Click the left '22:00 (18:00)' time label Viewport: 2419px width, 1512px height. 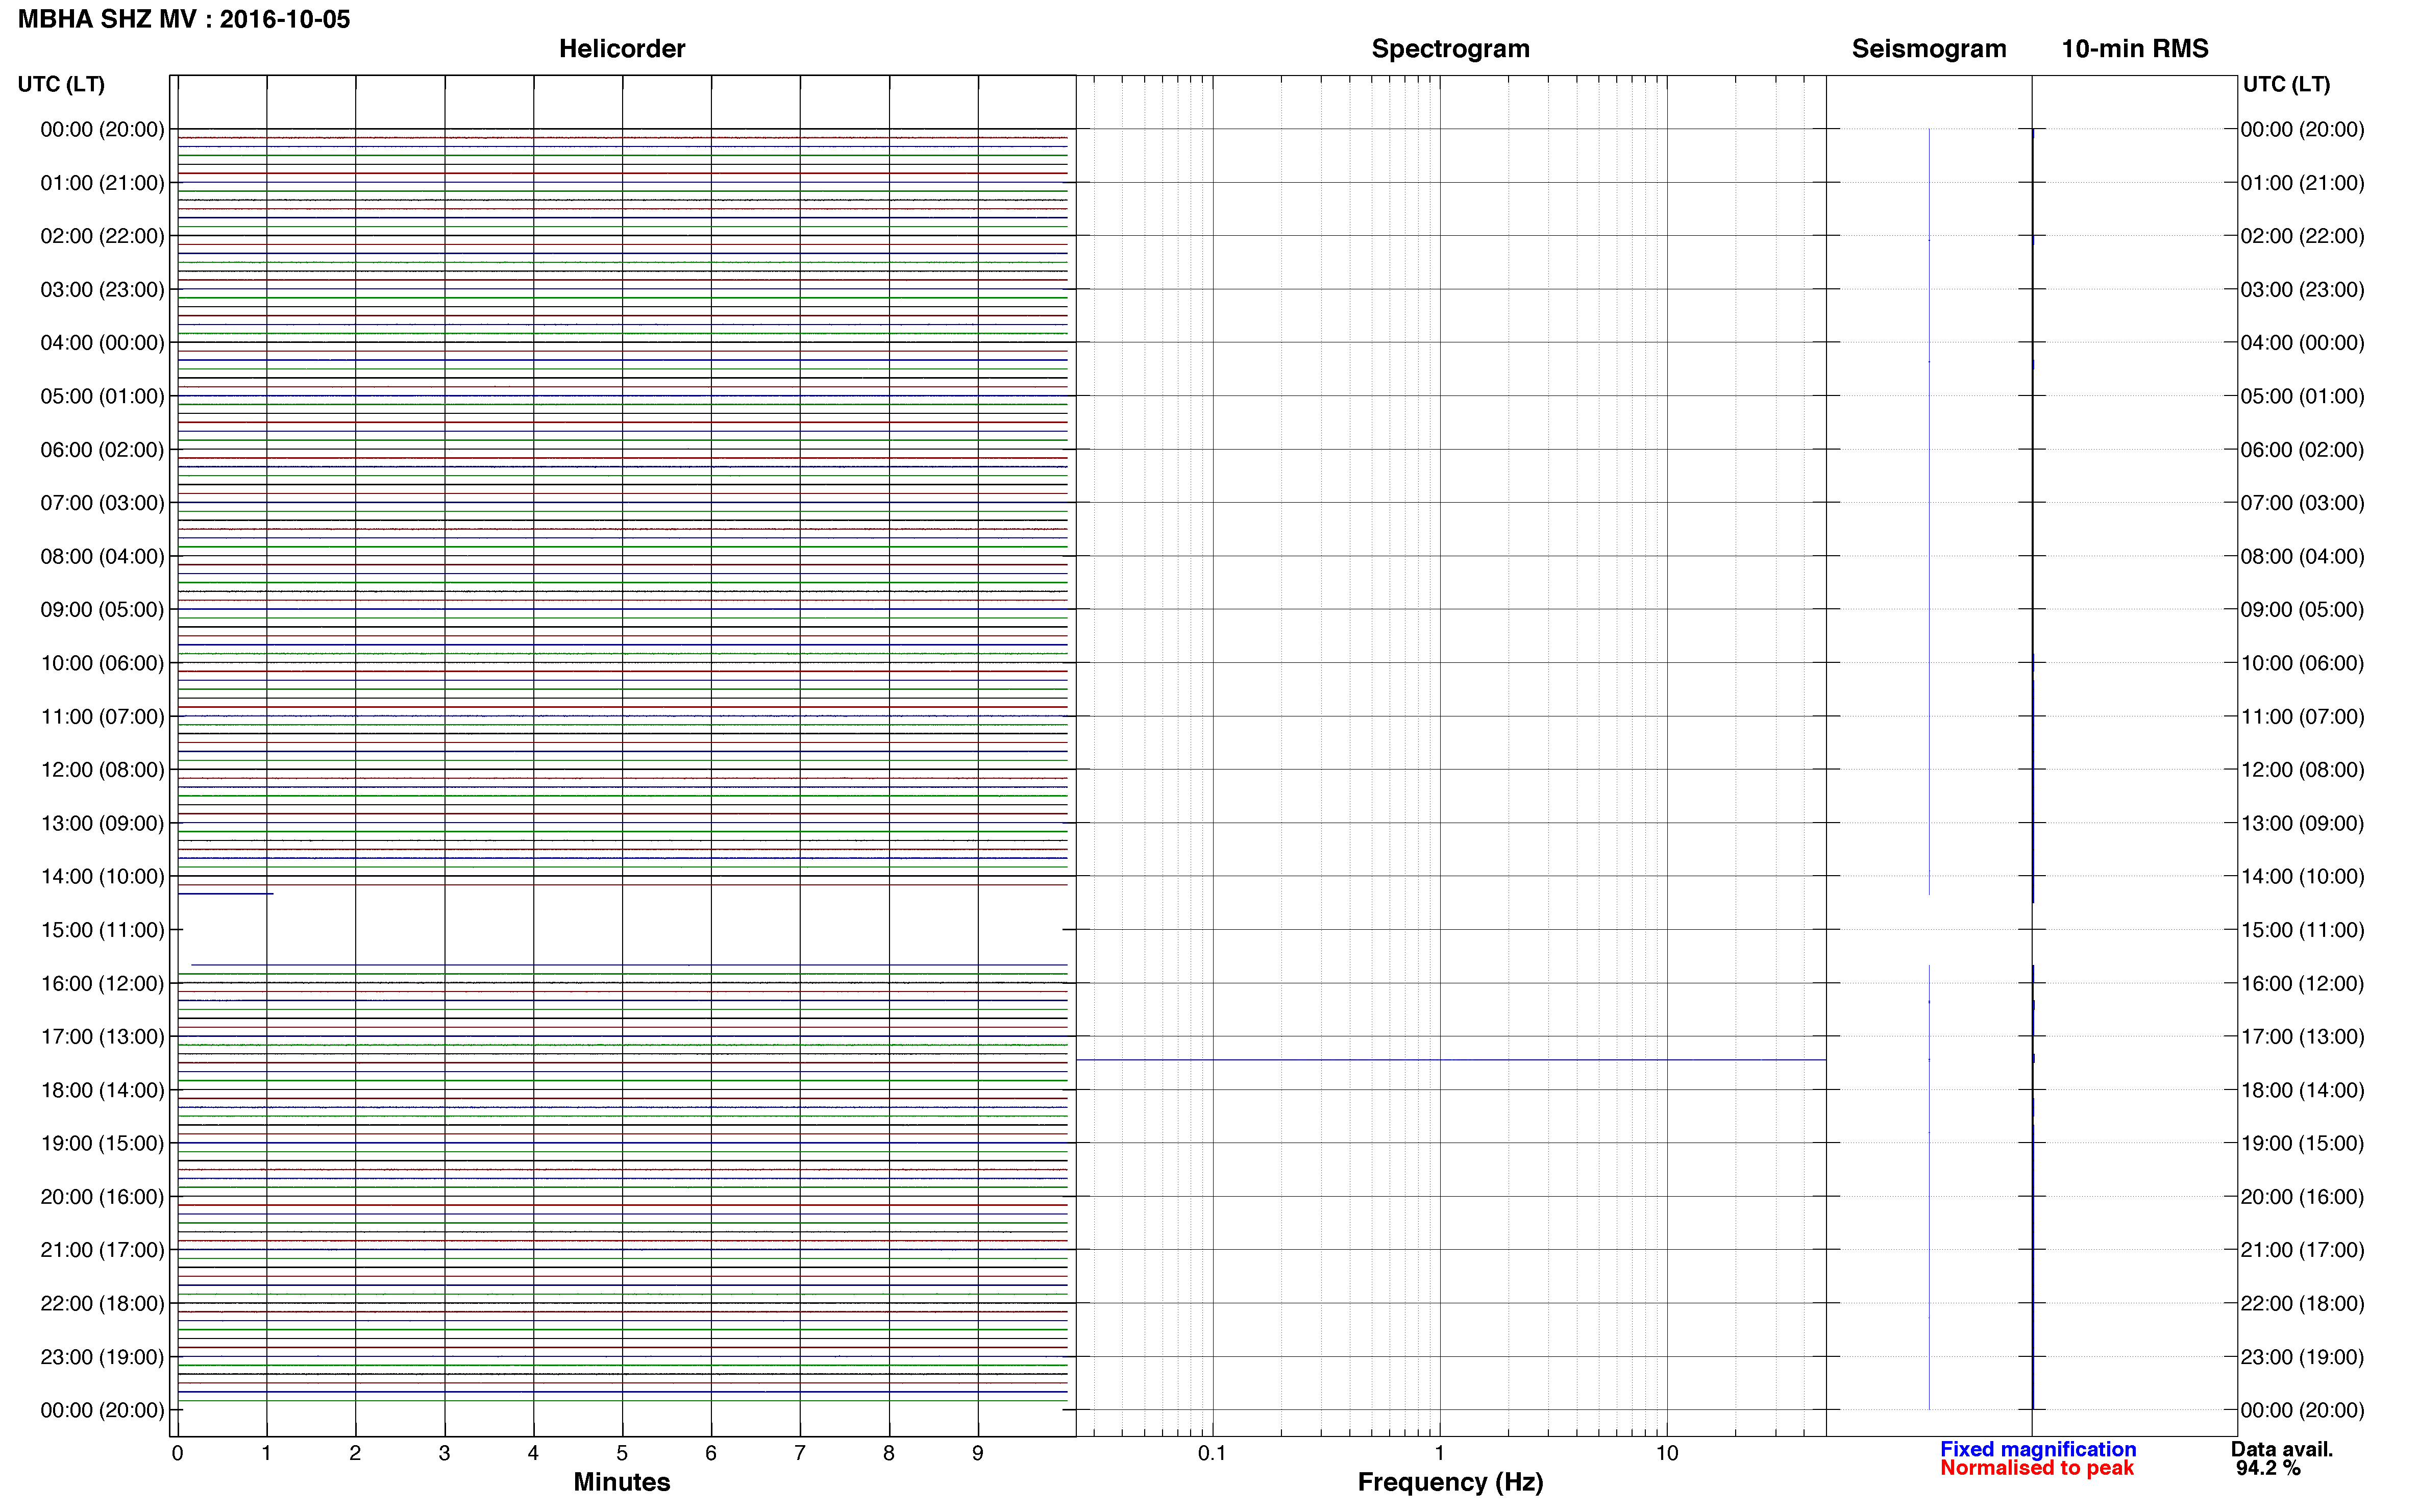[x=102, y=1304]
